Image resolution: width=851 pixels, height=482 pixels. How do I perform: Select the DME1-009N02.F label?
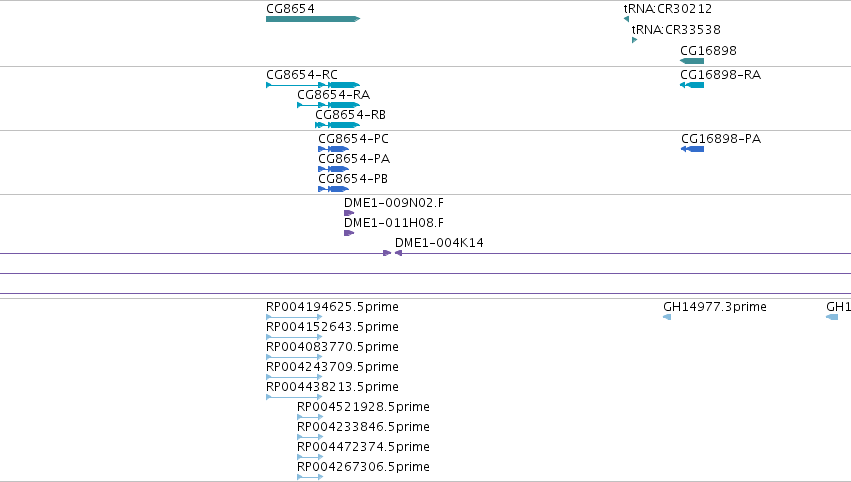(393, 203)
